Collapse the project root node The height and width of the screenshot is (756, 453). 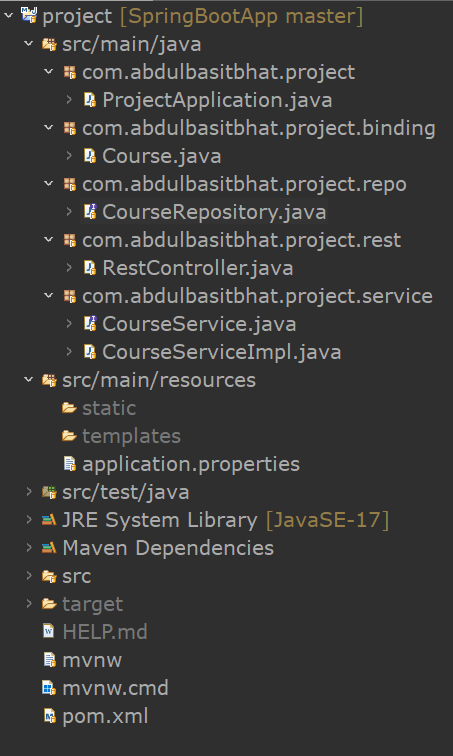8,16
